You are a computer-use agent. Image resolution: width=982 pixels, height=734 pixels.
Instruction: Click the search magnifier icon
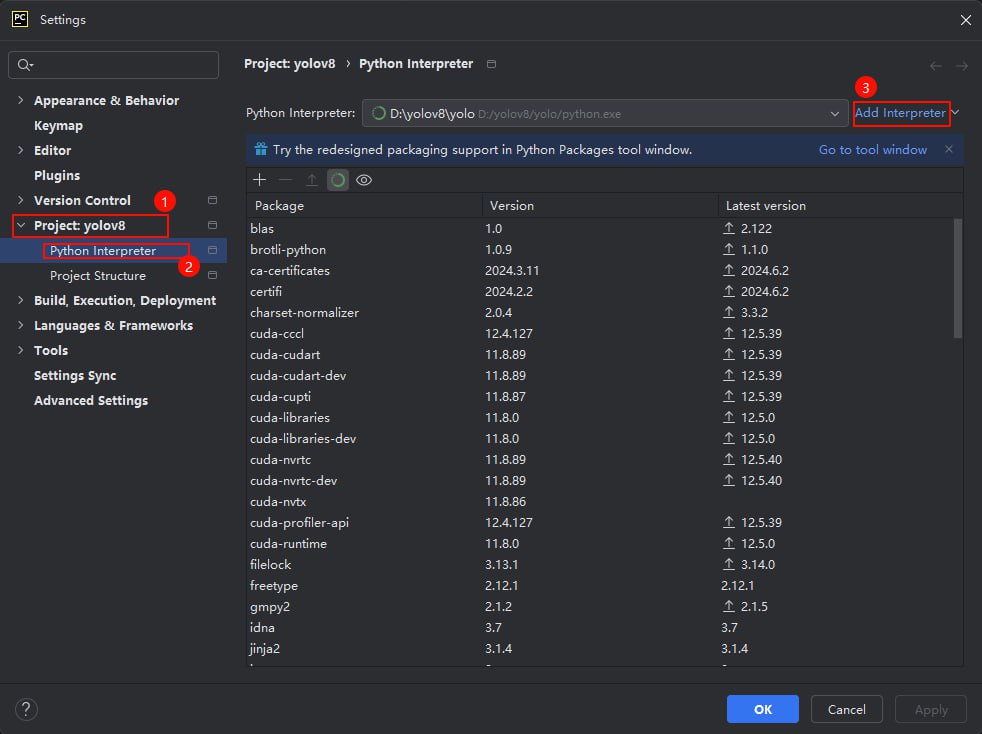point(25,65)
